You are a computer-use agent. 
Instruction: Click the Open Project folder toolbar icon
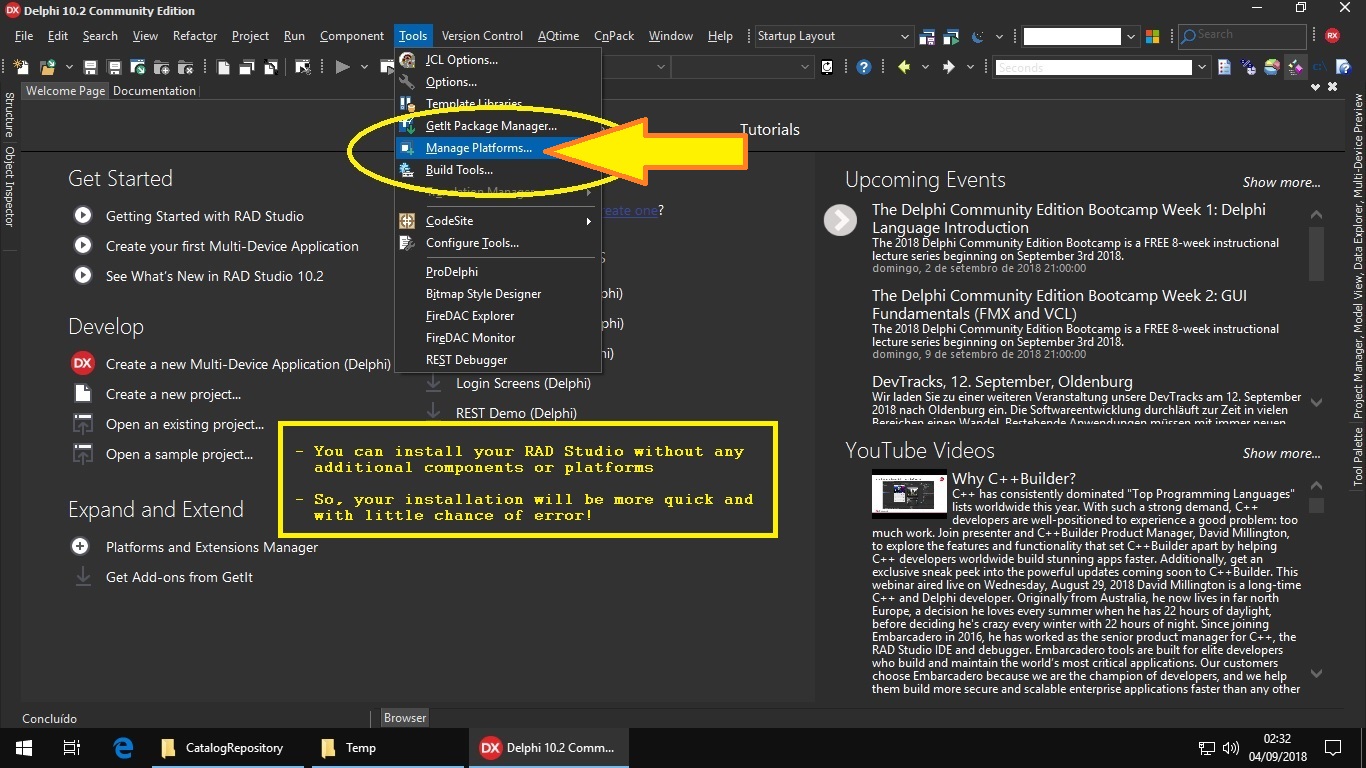coord(47,67)
